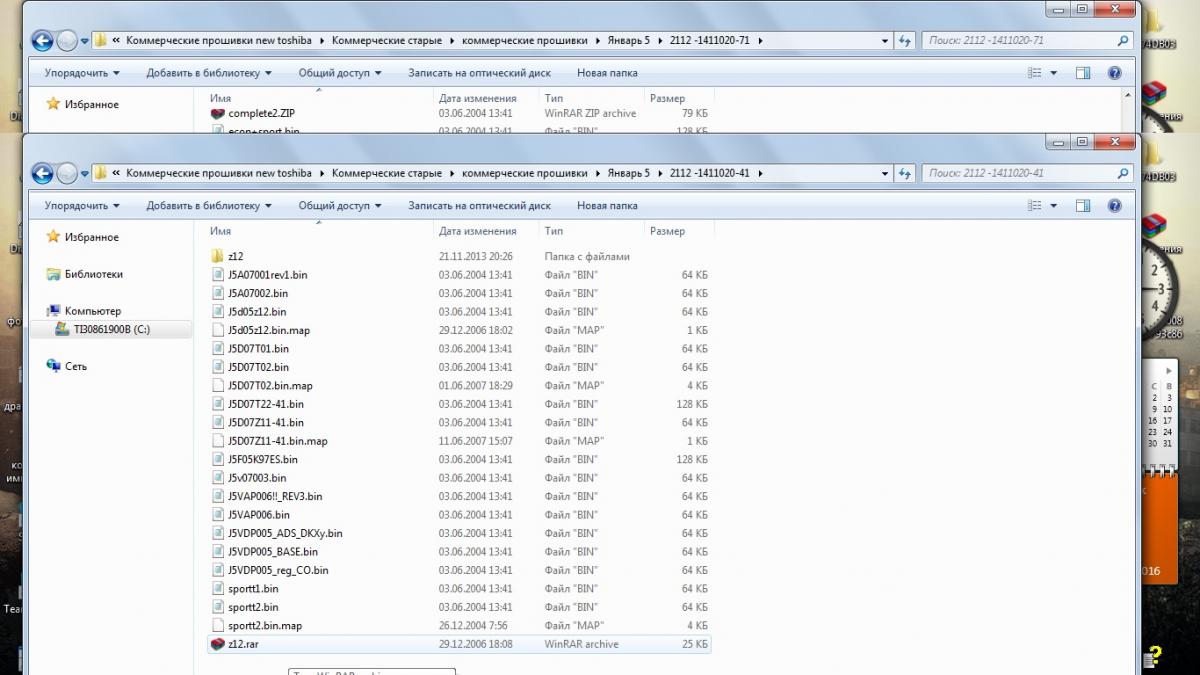
Task: Toggle preview pane in the 2112-1411020-71 window
Action: pos(1083,73)
